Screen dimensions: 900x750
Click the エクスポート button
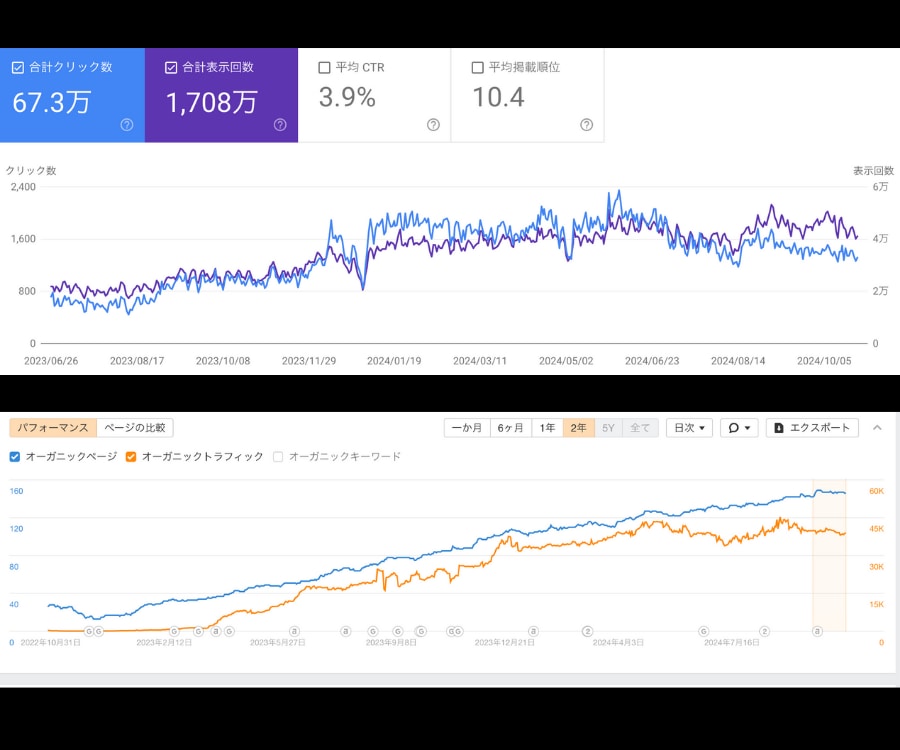pos(812,428)
